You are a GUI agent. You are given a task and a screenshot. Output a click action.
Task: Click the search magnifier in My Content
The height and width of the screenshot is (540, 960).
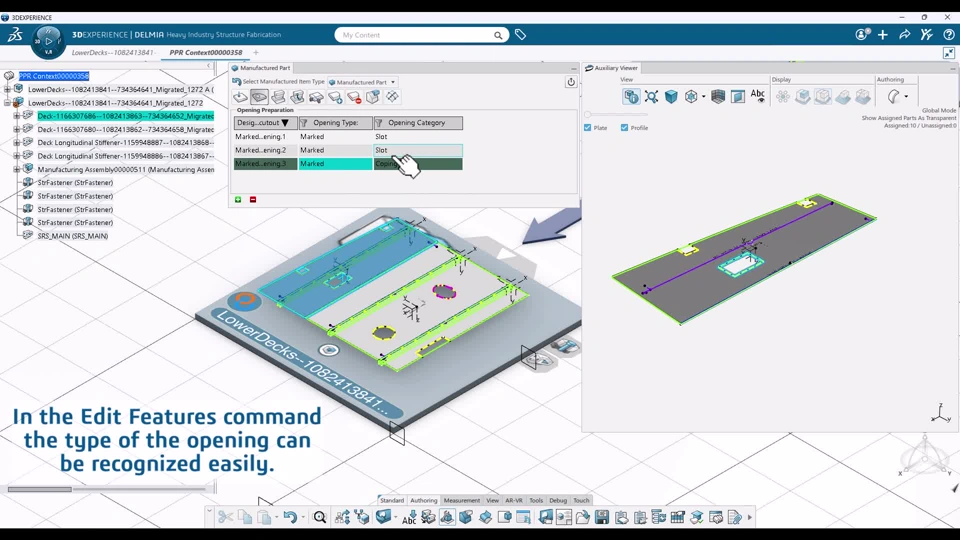[x=498, y=36]
